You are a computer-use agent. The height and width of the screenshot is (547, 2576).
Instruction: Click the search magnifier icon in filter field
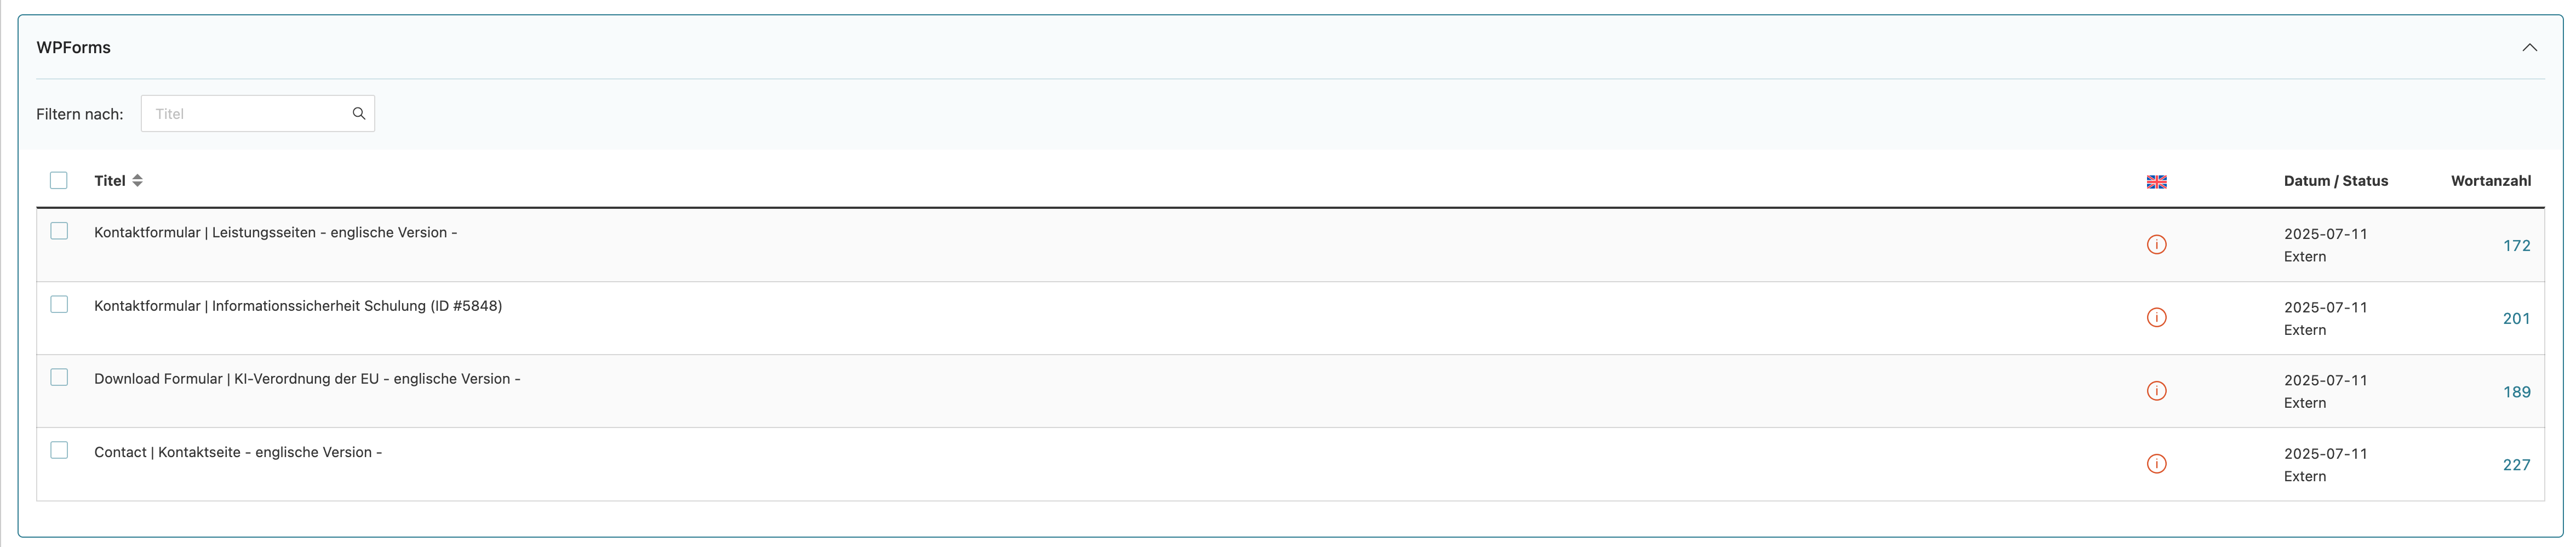point(359,114)
